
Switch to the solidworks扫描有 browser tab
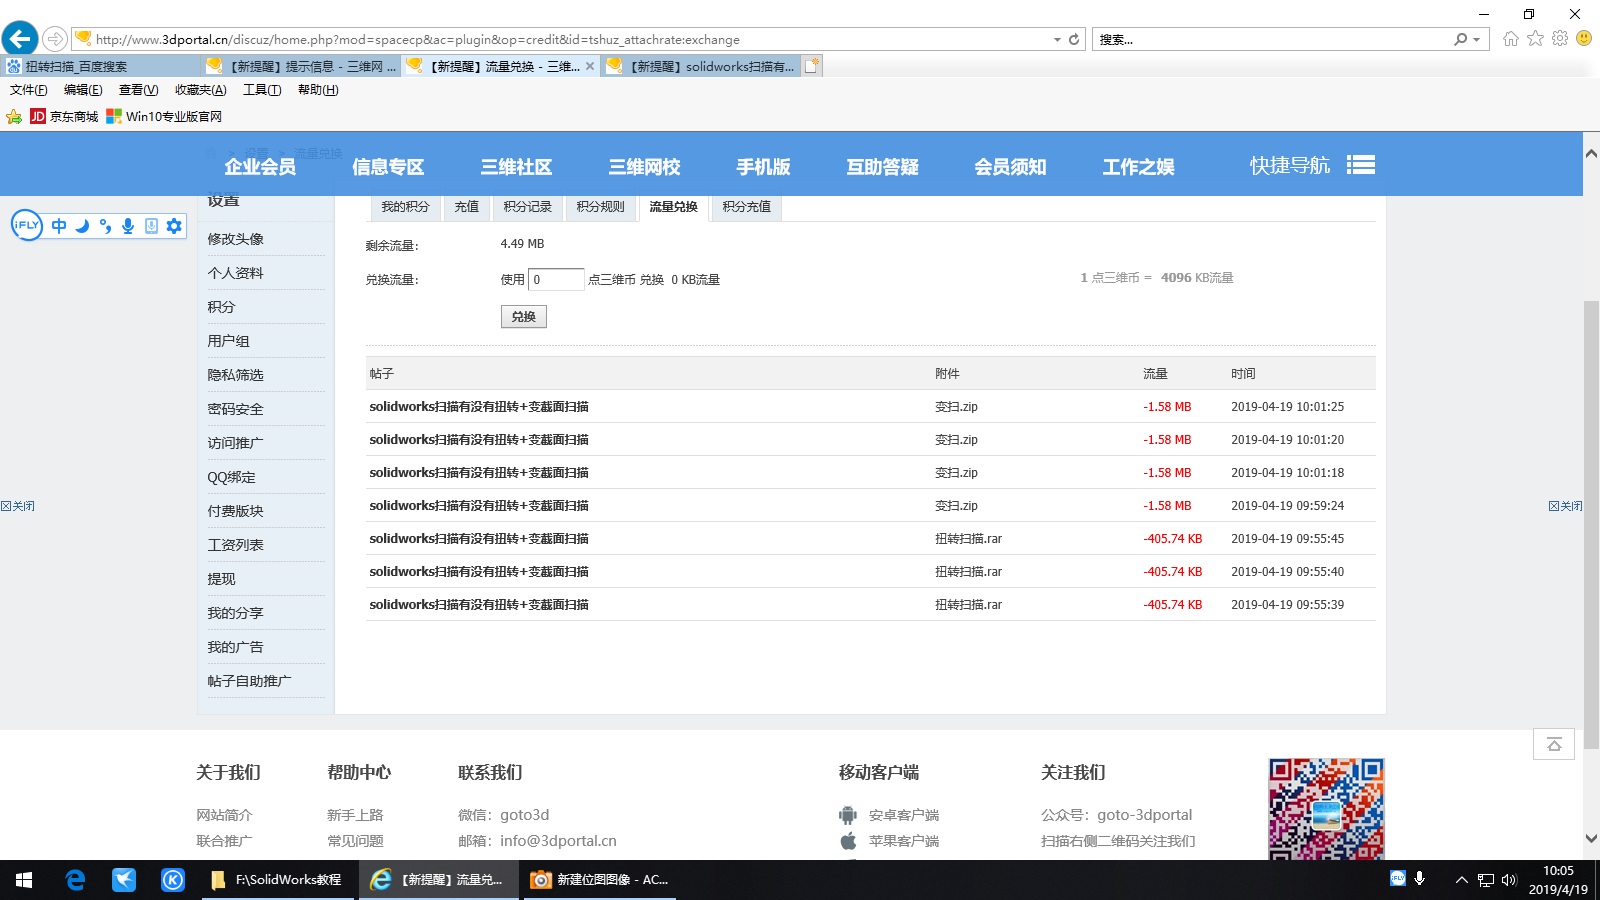701,66
